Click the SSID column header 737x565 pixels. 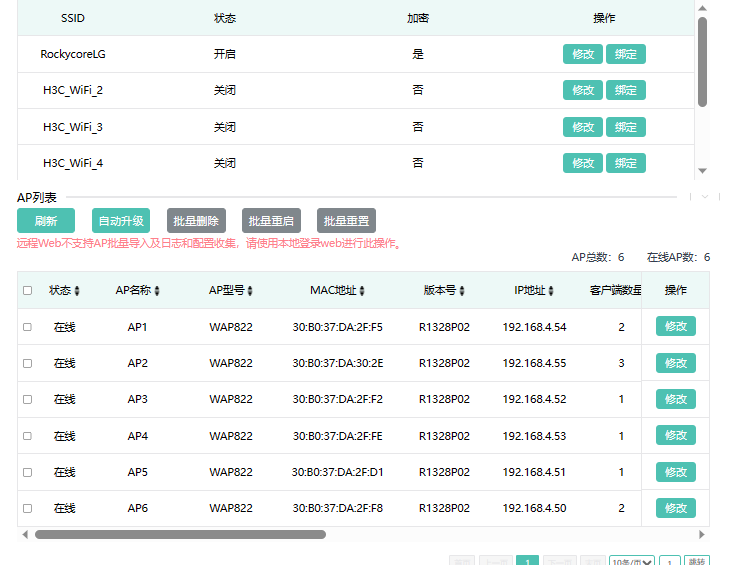pos(73,18)
